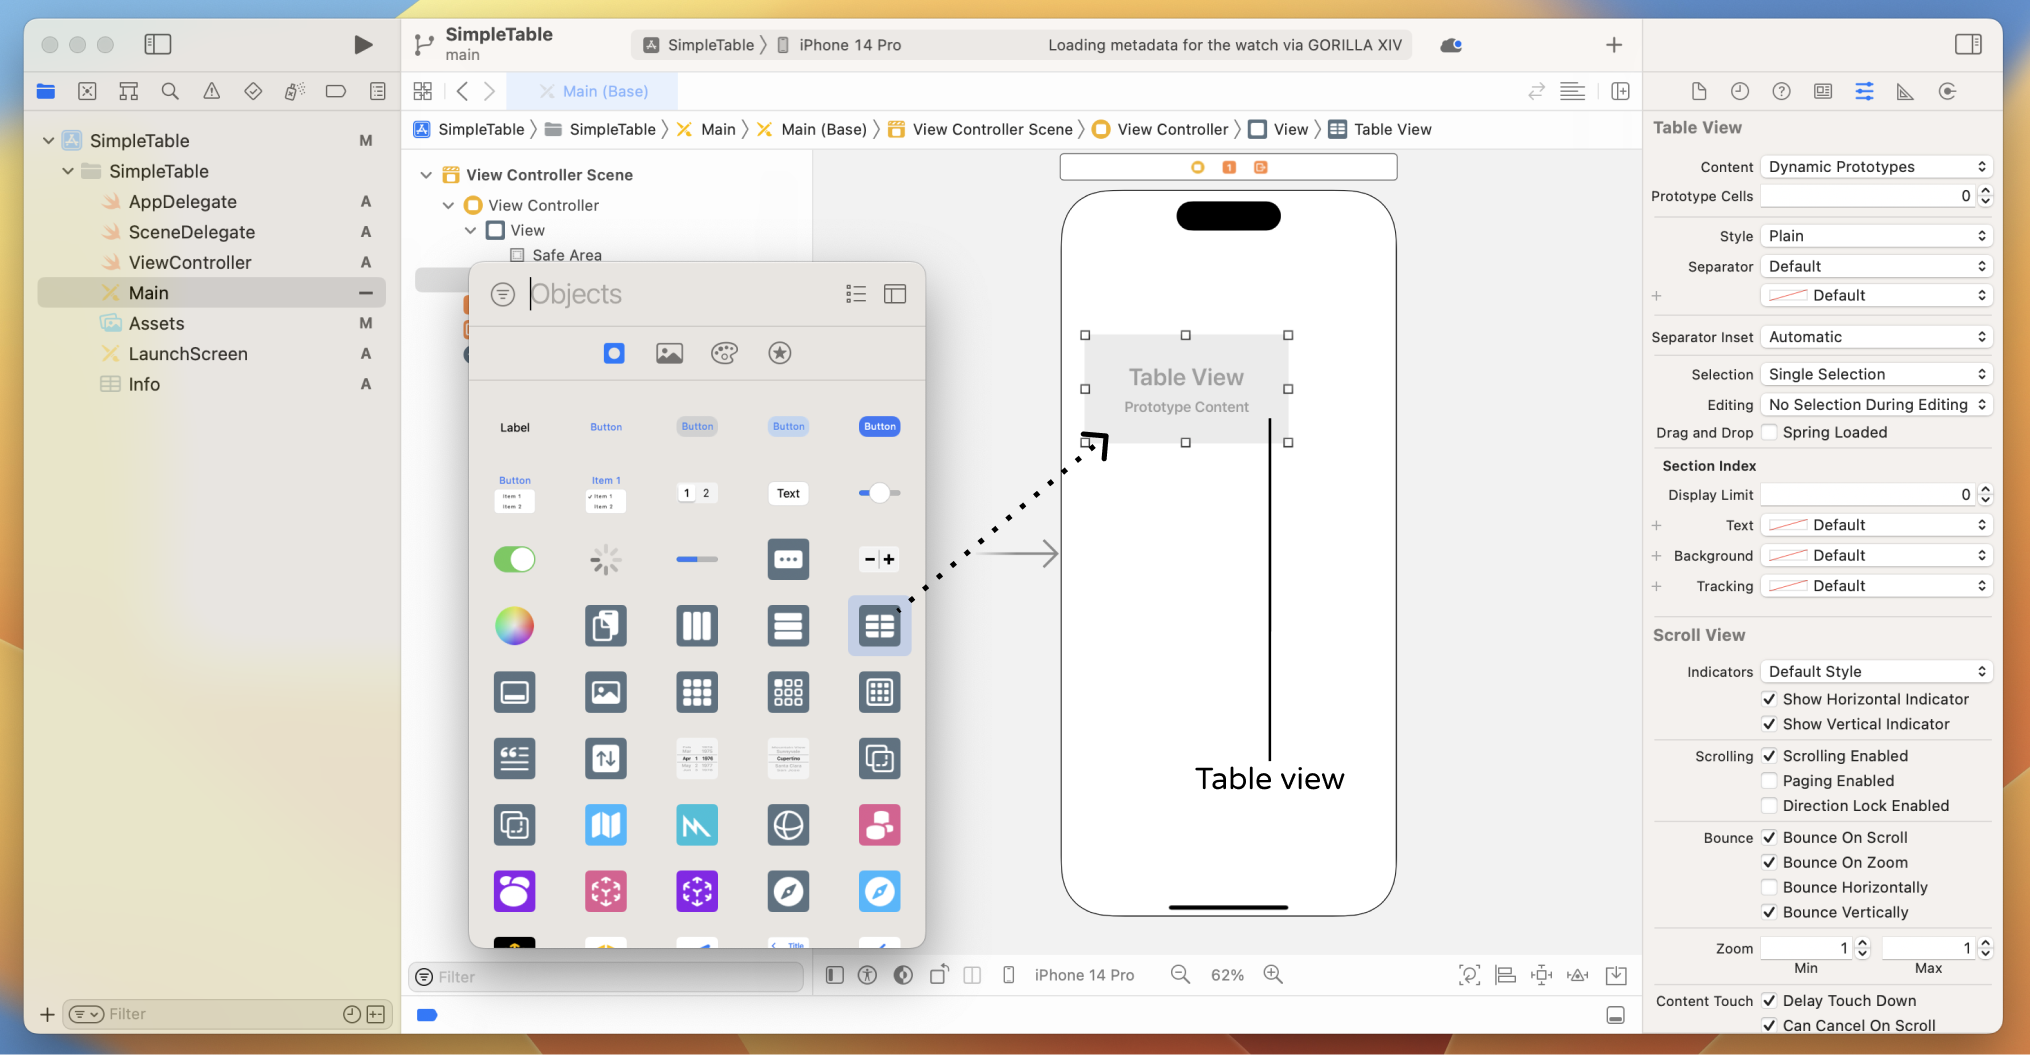Toggle dark appearance in the canvas bar
Image resolution: width=2030 pixels, height=1056 pixels.
point(903,975)
